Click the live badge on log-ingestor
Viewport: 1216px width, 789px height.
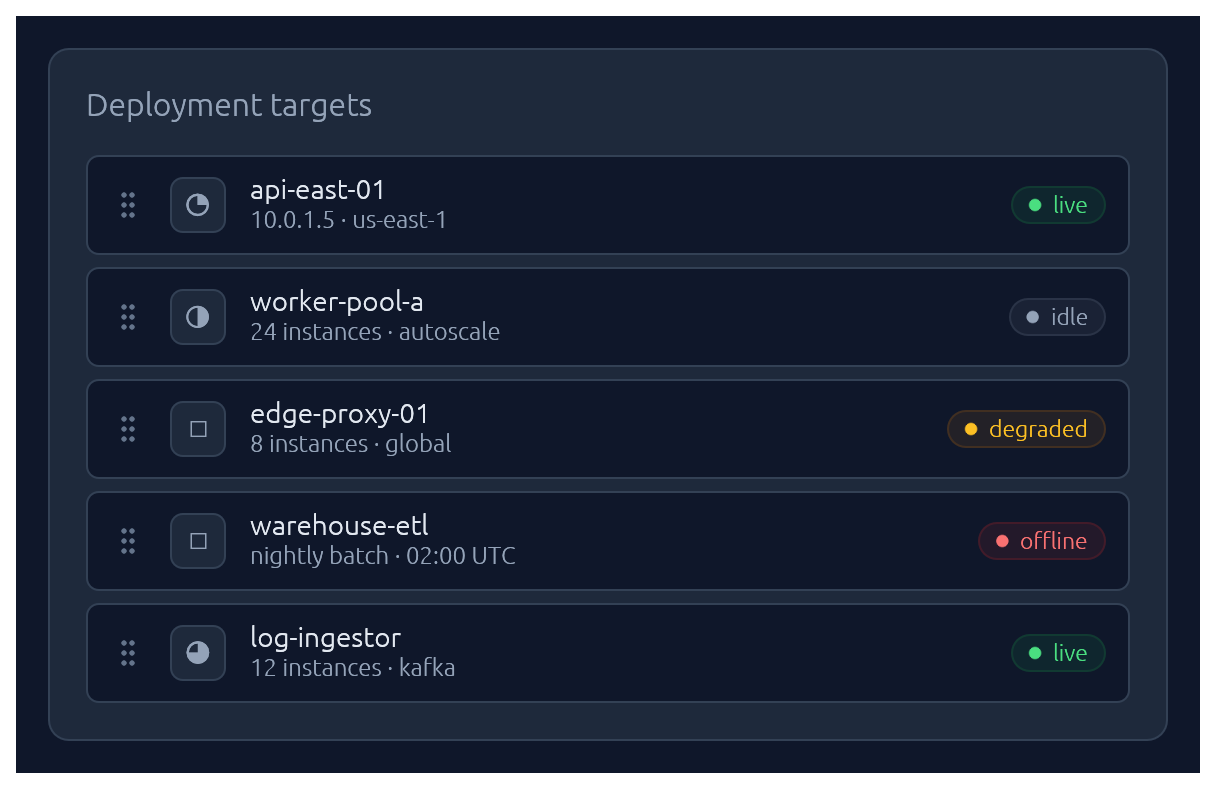pyautogui.click(x=1058, y=653)
